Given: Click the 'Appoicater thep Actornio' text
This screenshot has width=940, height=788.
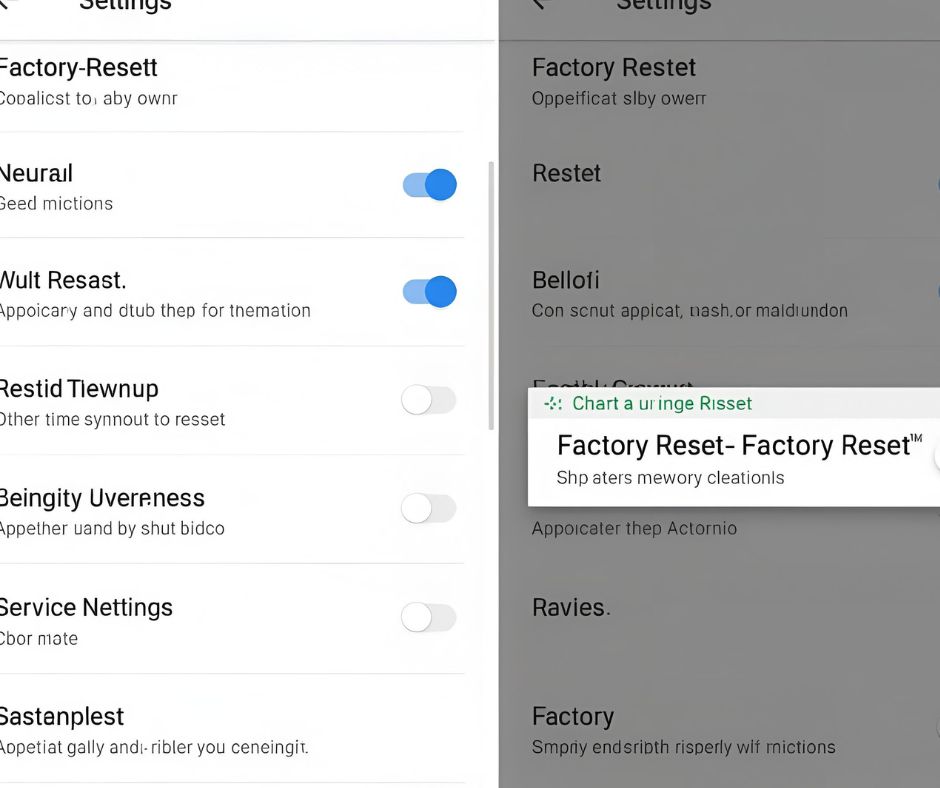Looking at the screenshot, I should pos(634,528).
